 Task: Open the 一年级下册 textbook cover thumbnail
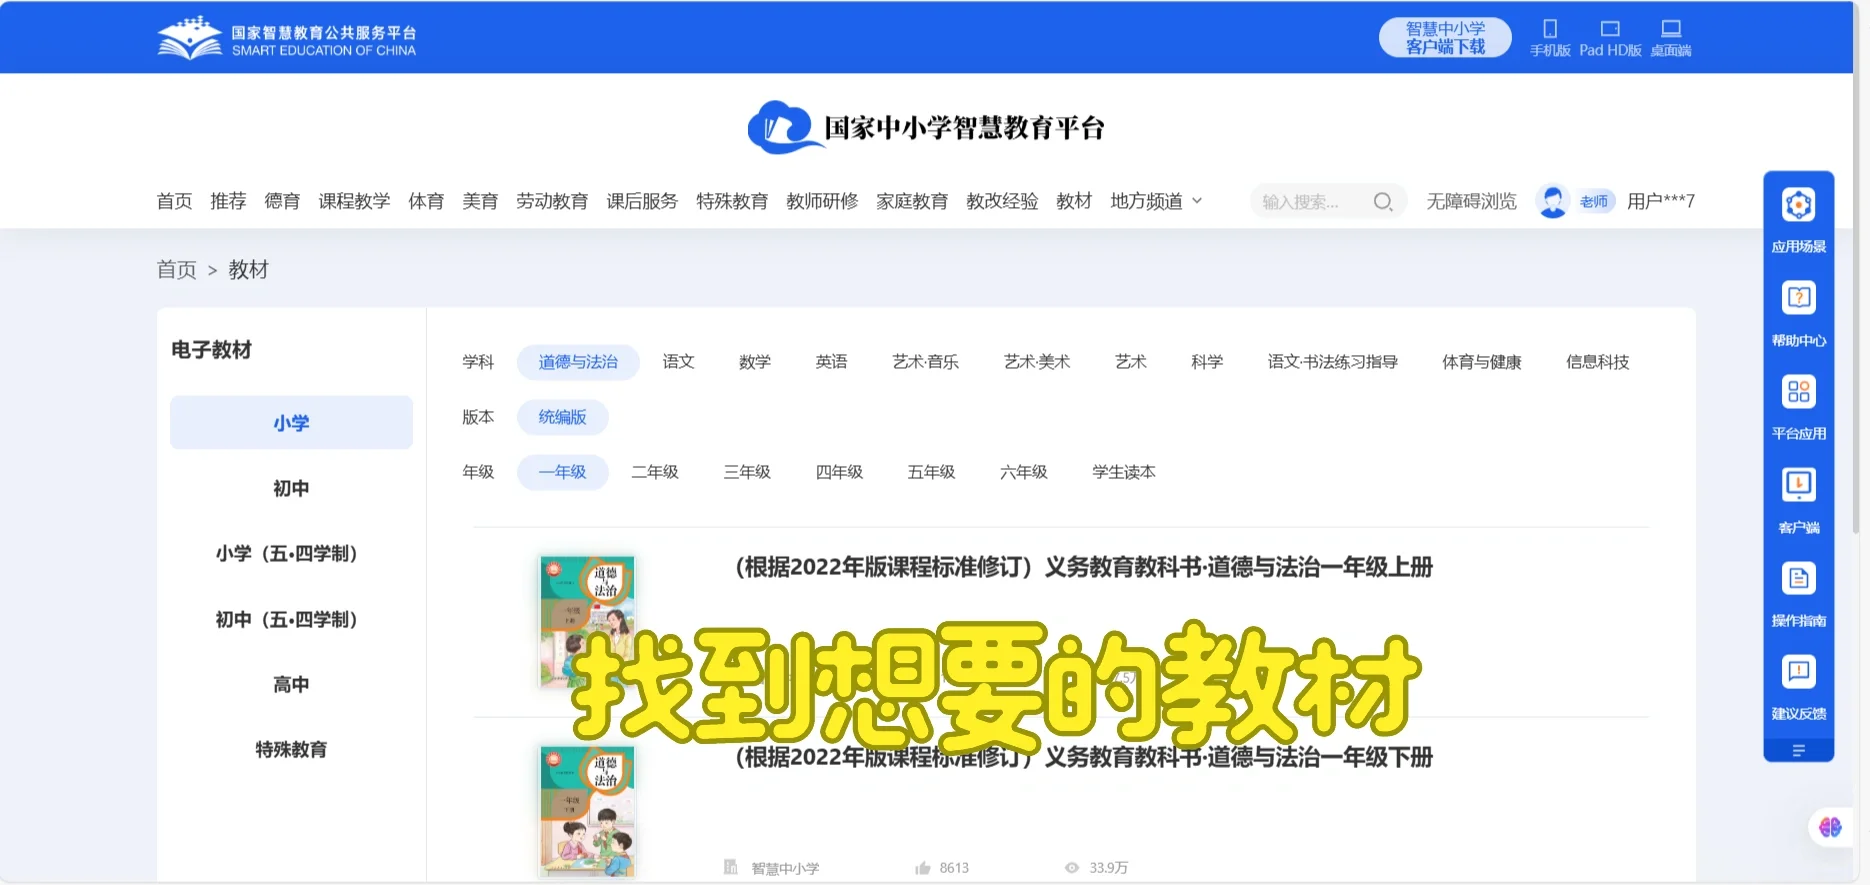587,811
